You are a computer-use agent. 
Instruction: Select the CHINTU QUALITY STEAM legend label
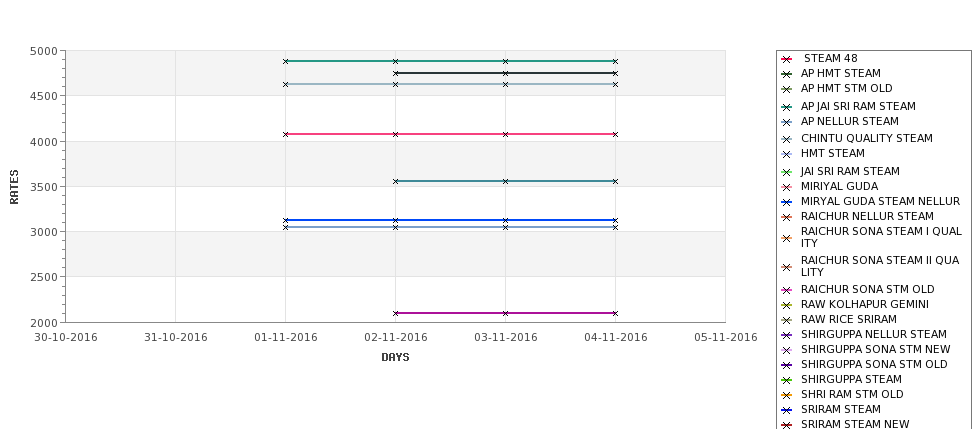coord(866,138)
